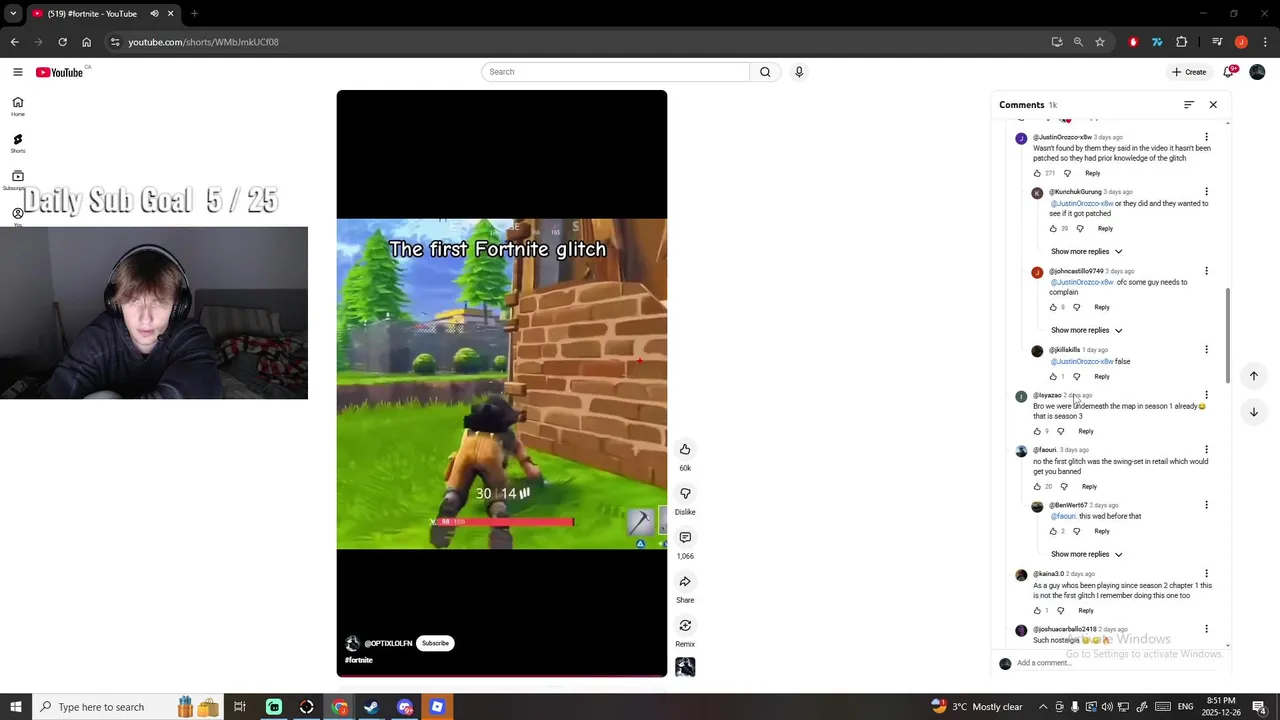Expand Show more replies under KunchukGurung

tap(1086, 251)
